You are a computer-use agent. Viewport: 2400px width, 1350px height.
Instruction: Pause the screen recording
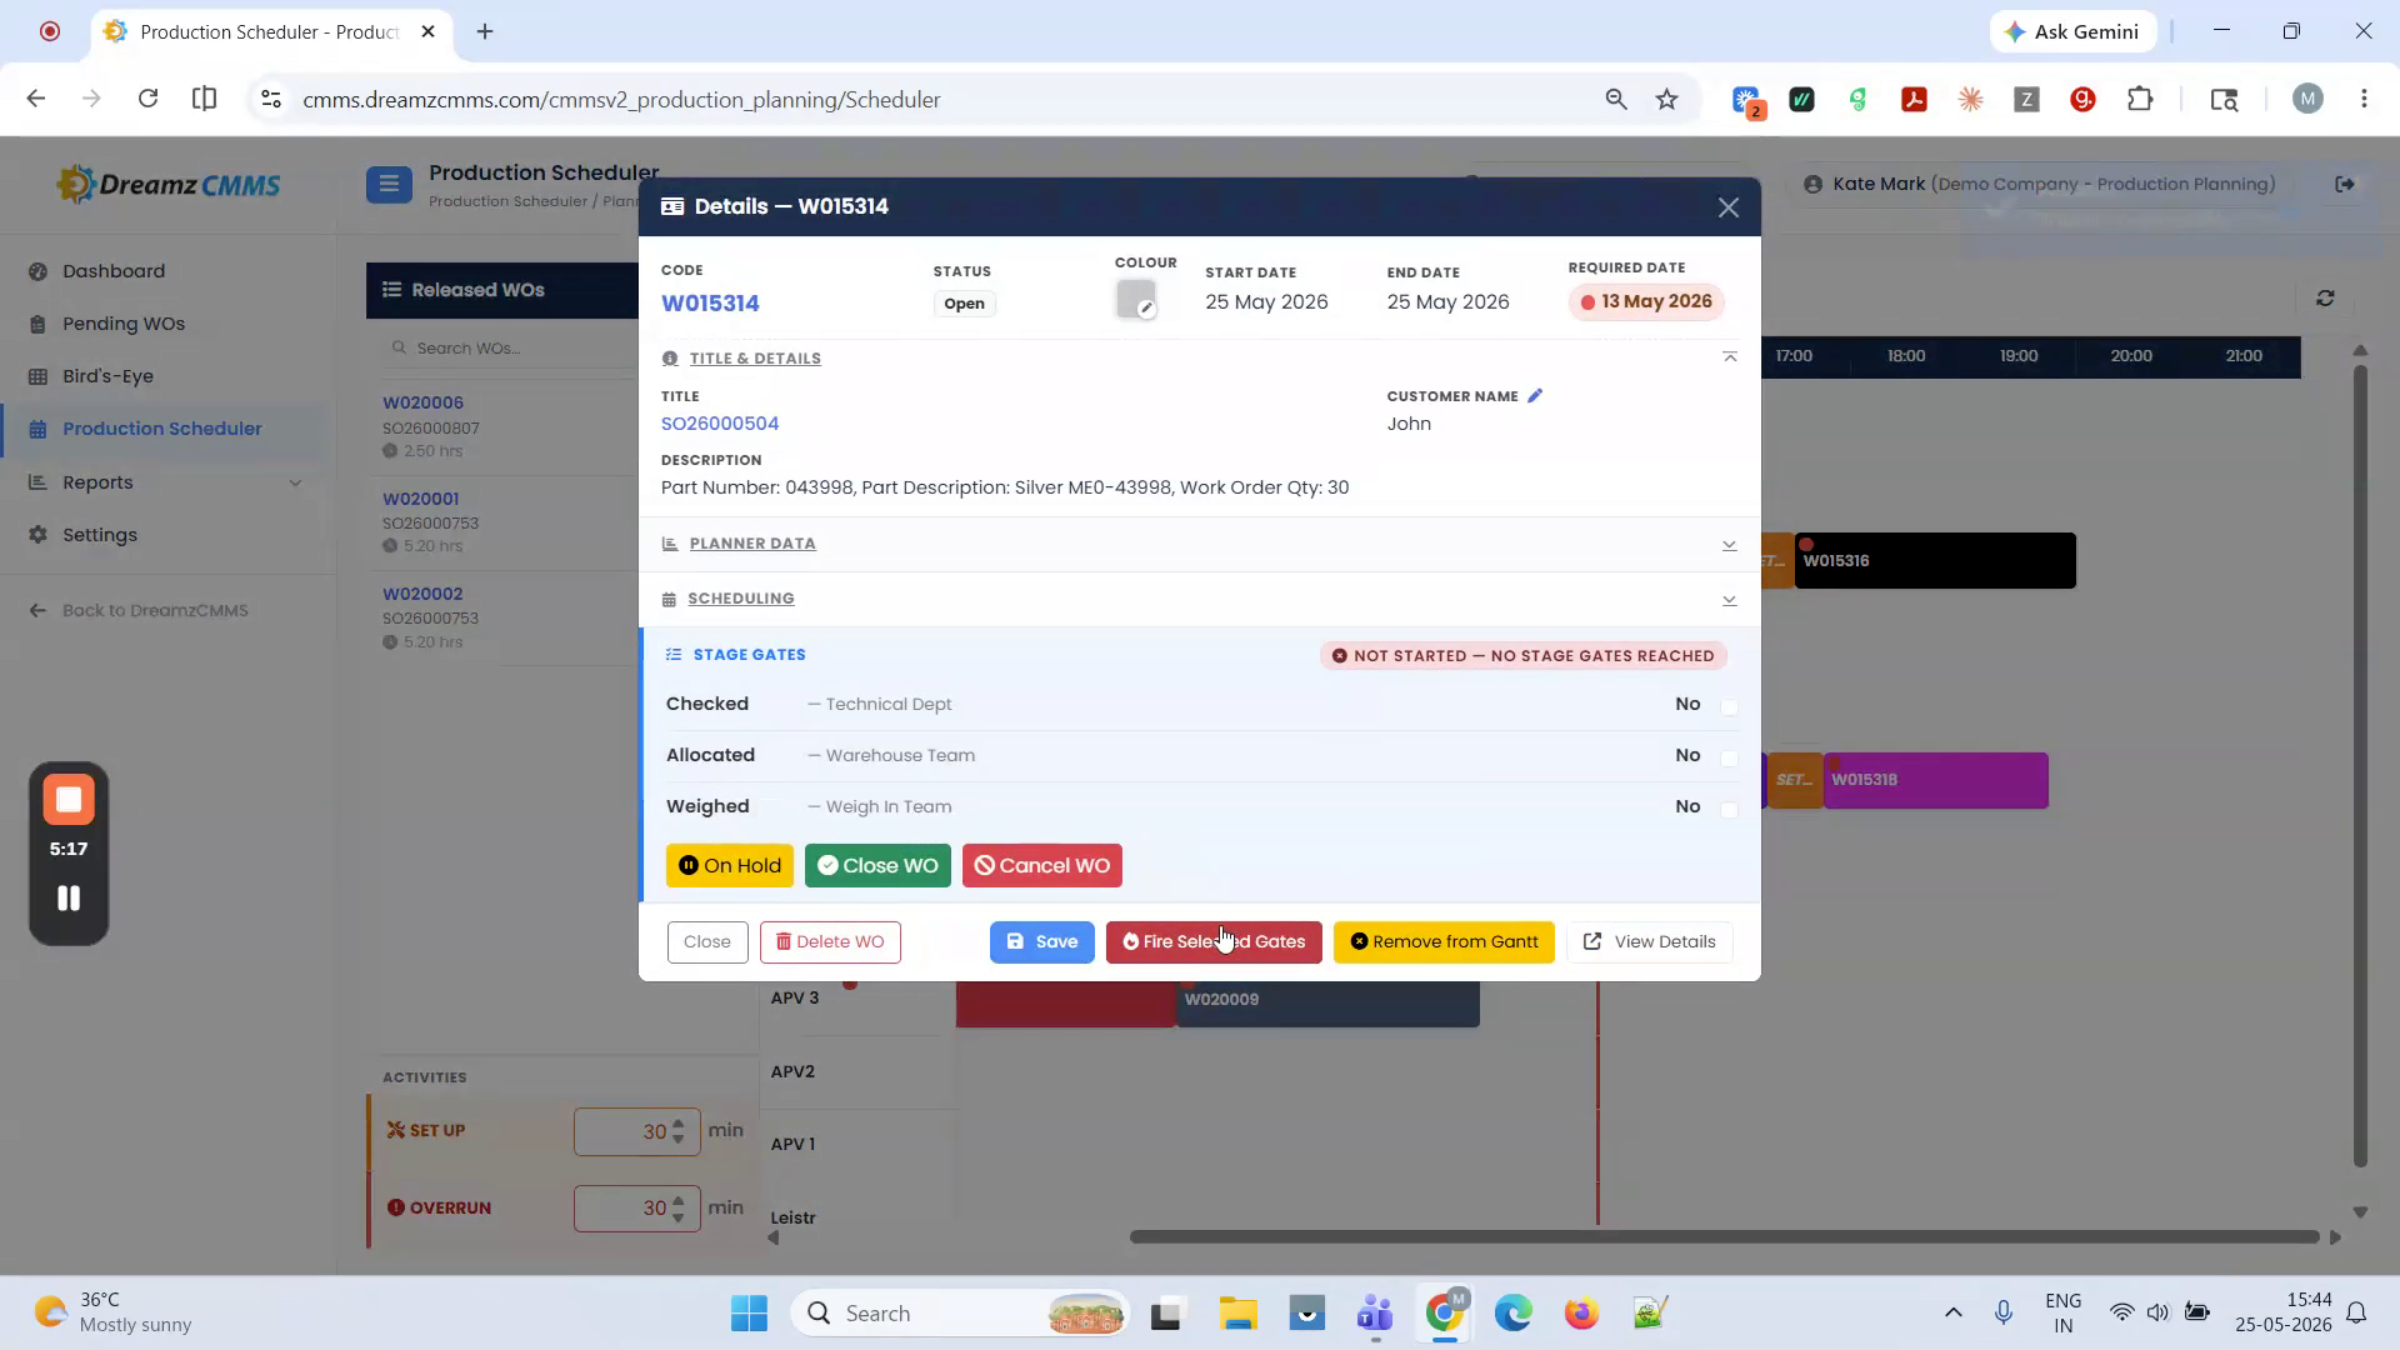pos(69,898)
